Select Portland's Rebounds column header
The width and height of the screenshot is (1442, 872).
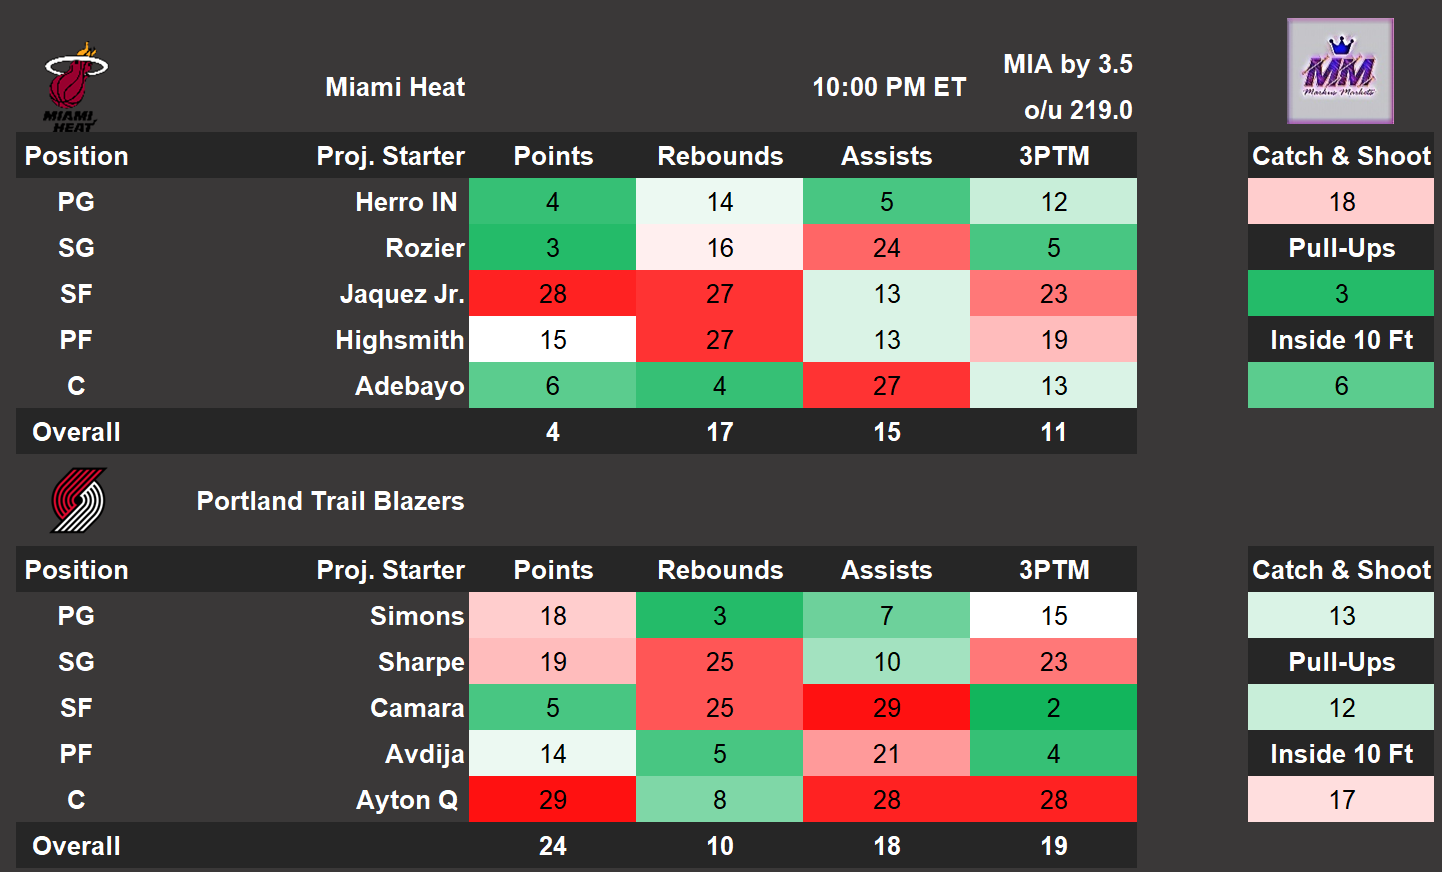720,570
